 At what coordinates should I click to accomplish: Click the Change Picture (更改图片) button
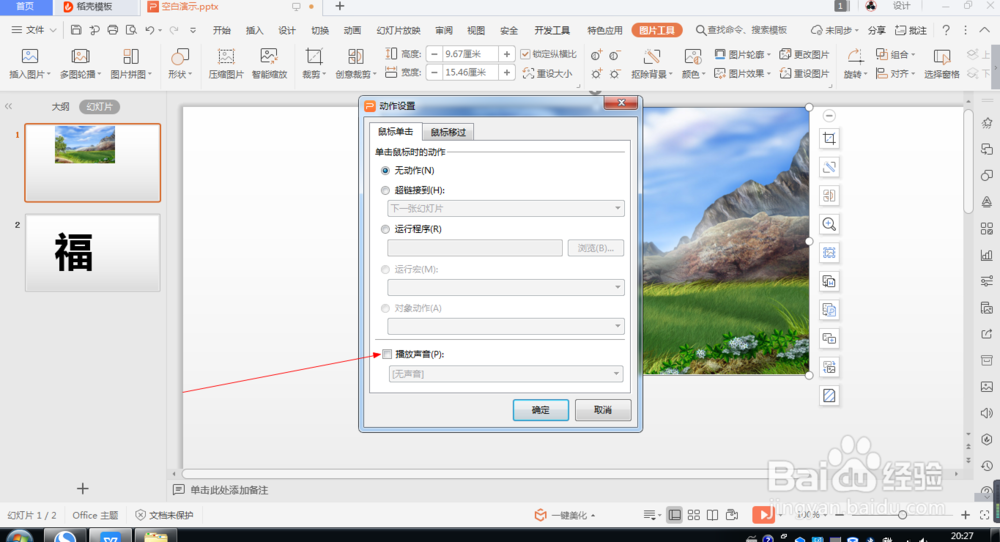[x=804, y=54]
